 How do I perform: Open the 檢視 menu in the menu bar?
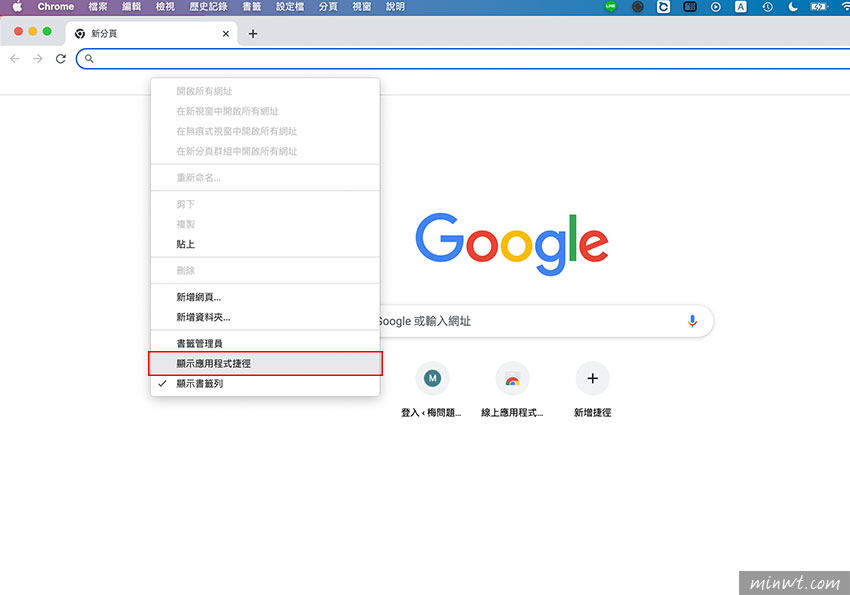pyautogui.click(x=165, y=7)
